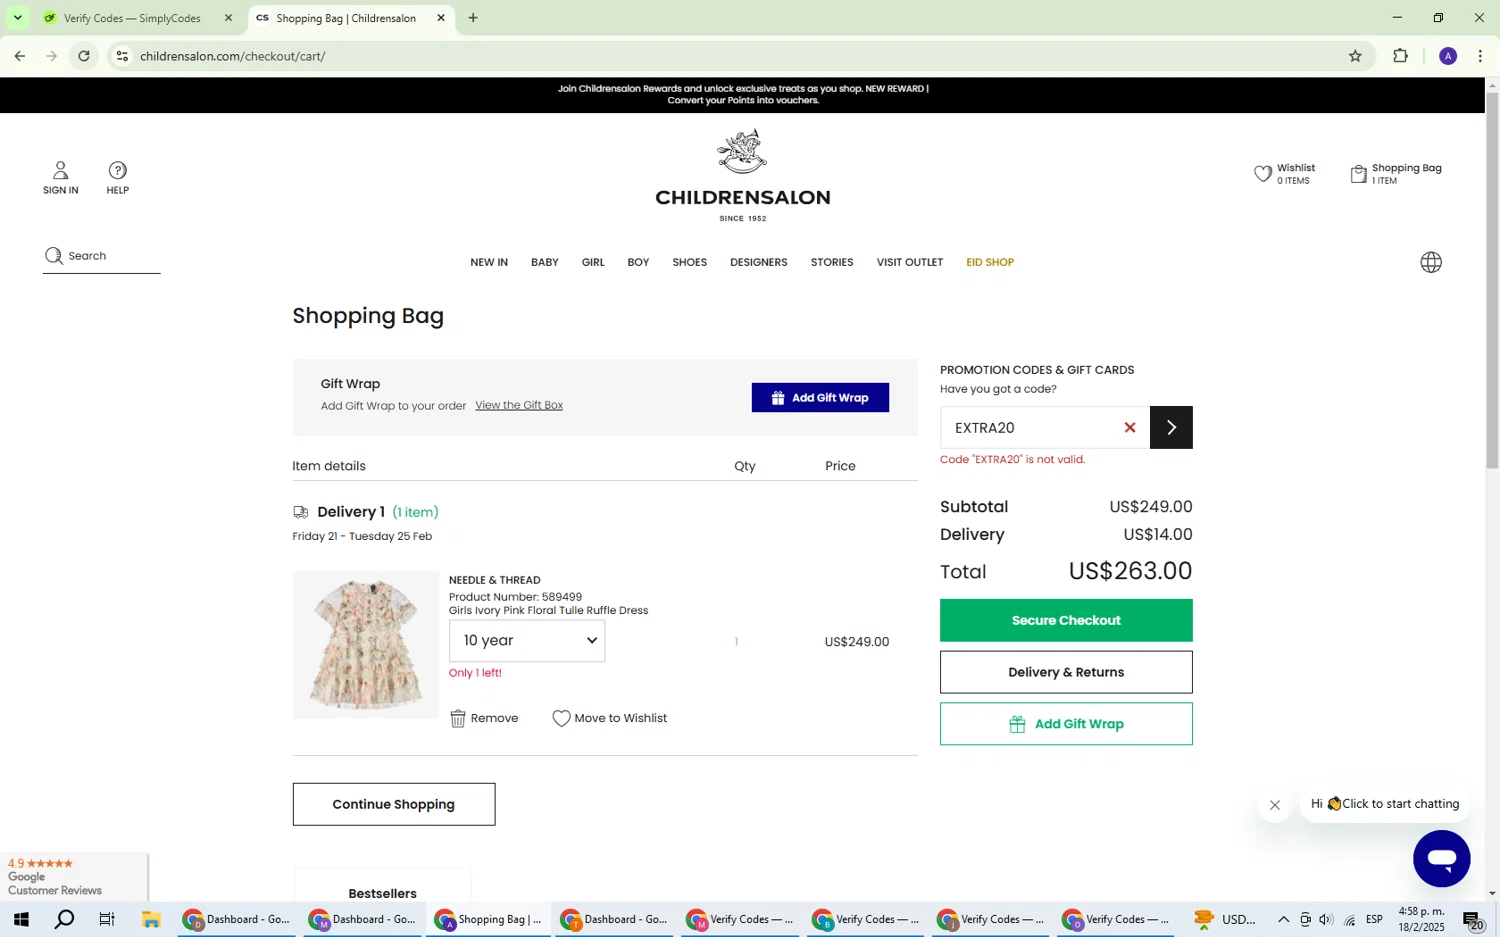The height and width of the screenshot is (937, 1500).
Task: Open the Help question mark icon
Action: coord(118,170)
